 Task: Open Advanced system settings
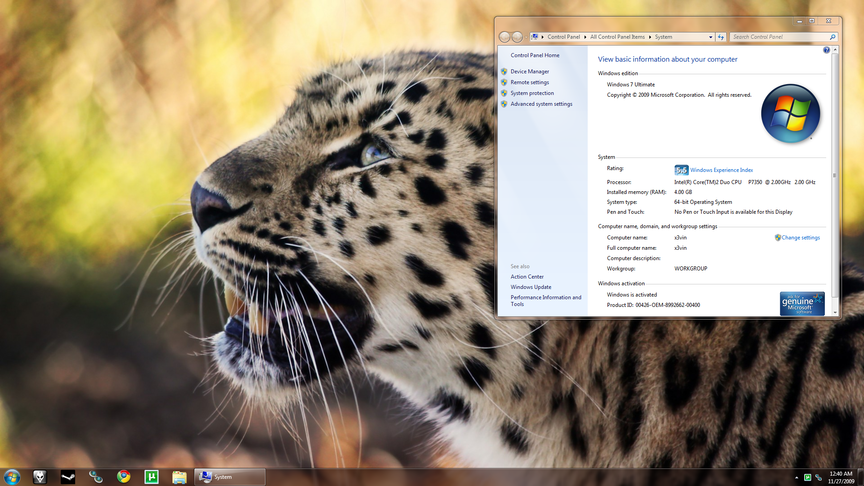click(x=541, y=104)
